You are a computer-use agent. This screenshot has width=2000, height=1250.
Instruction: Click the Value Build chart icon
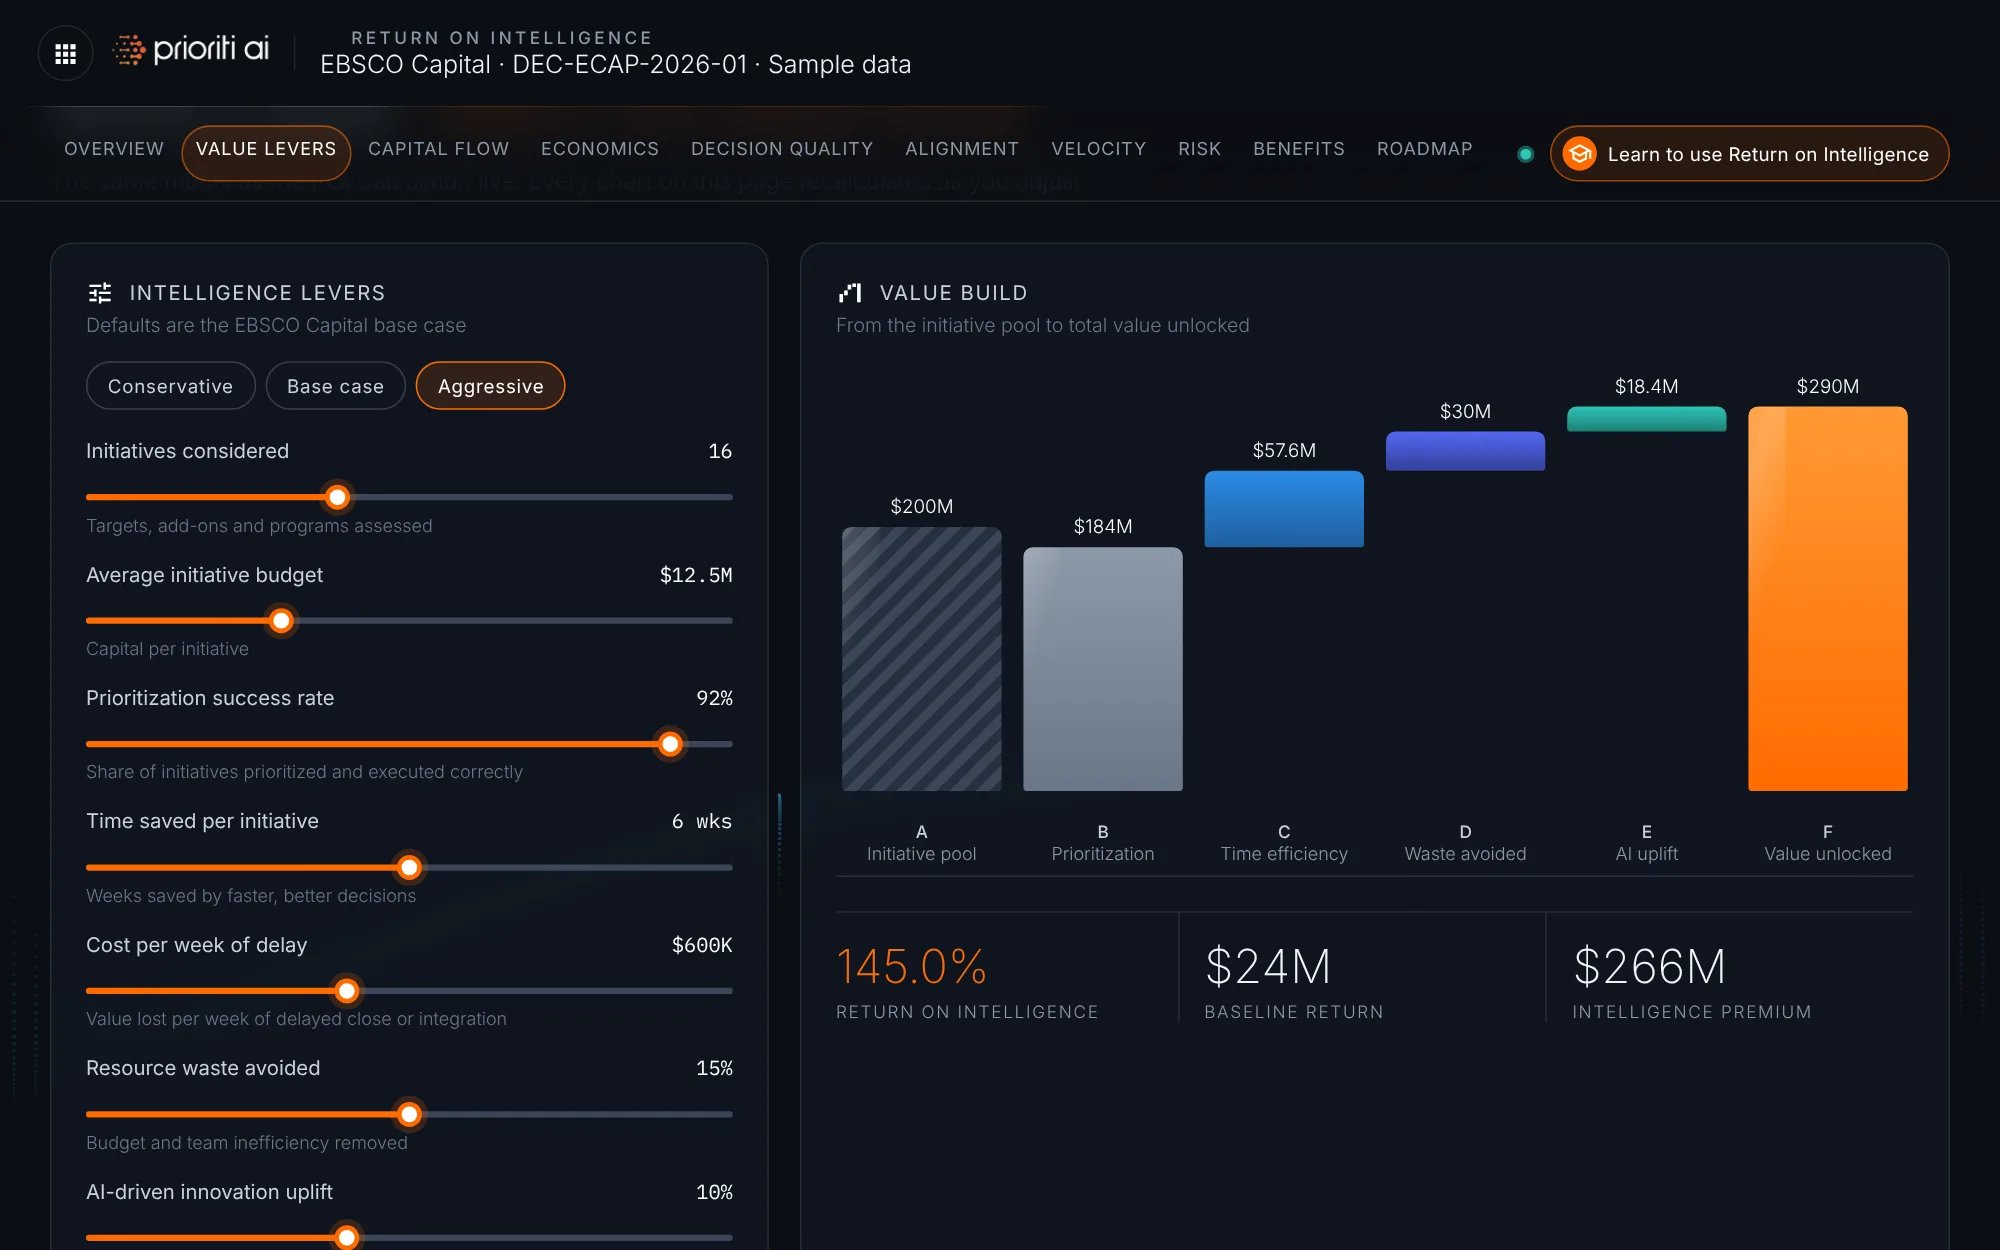[x=850, y=293]
